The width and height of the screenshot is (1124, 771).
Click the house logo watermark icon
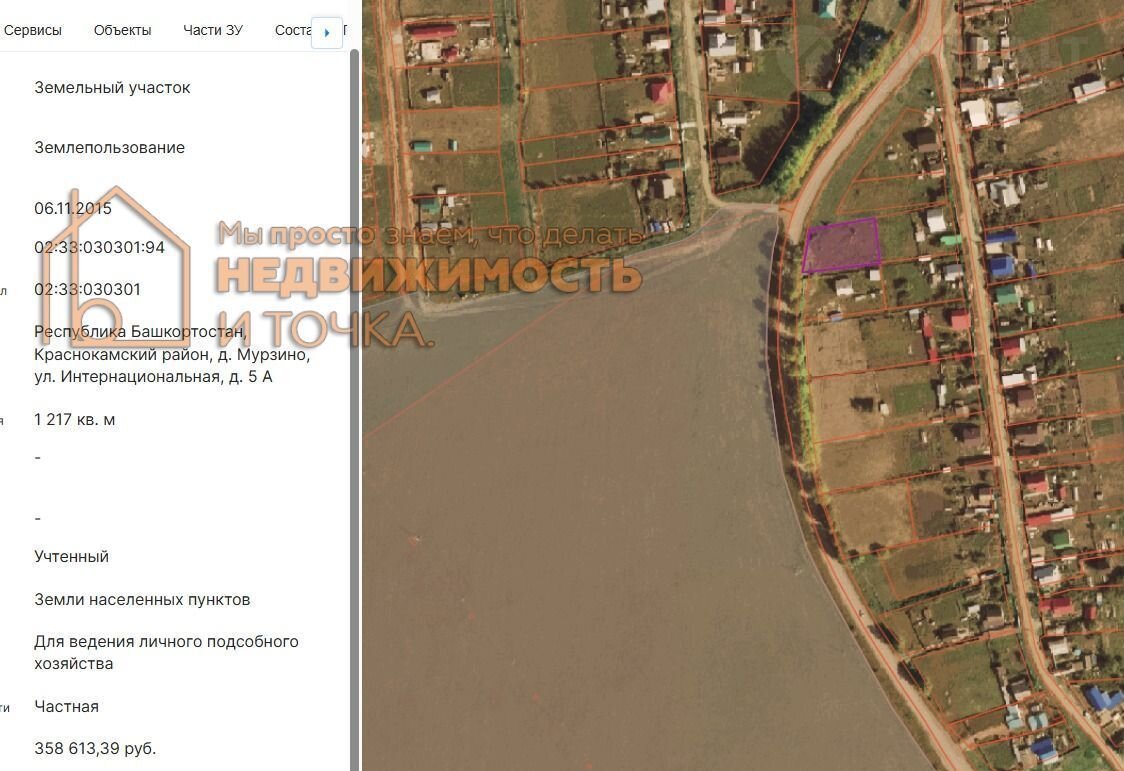point(120,265)
